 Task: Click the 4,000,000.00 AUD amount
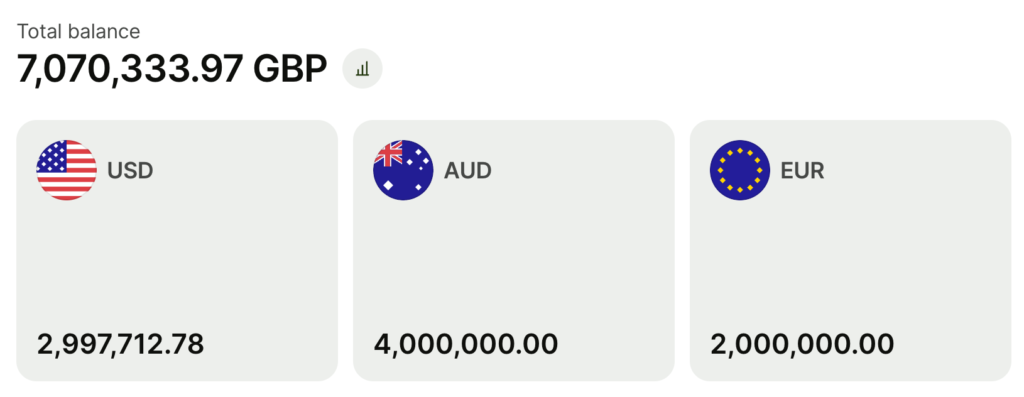point(466,344)
